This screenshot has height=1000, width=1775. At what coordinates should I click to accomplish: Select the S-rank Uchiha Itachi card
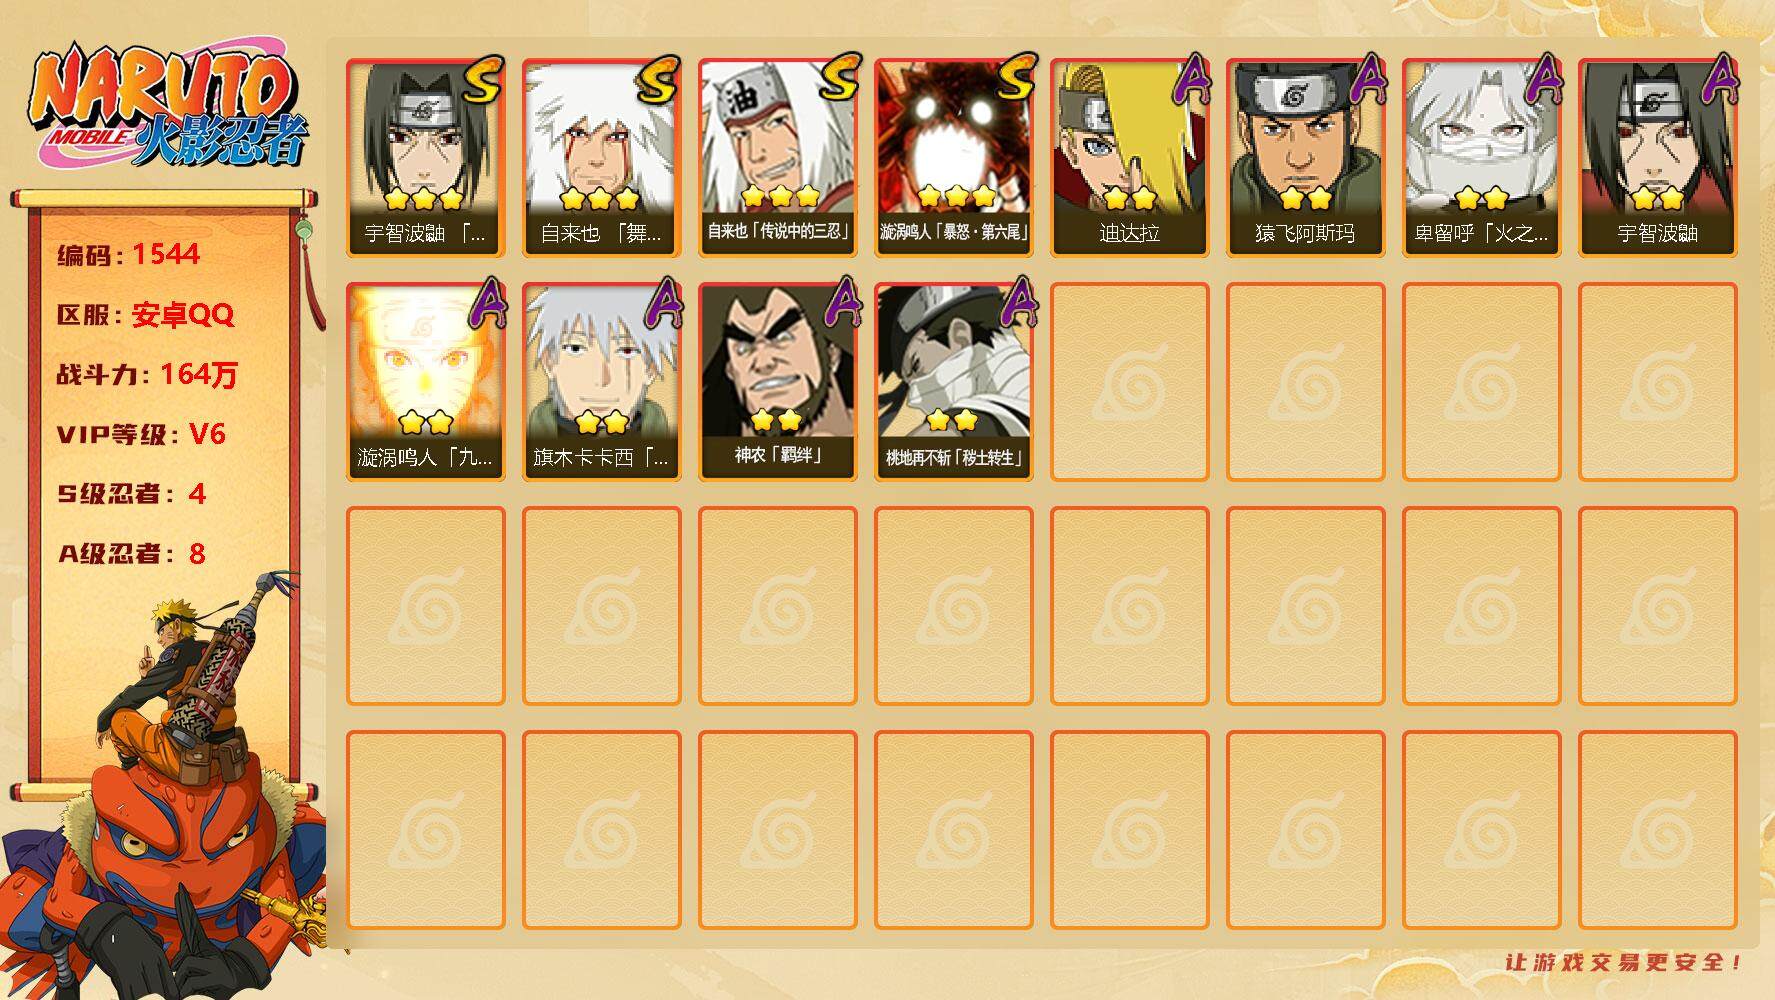point(425,158)
